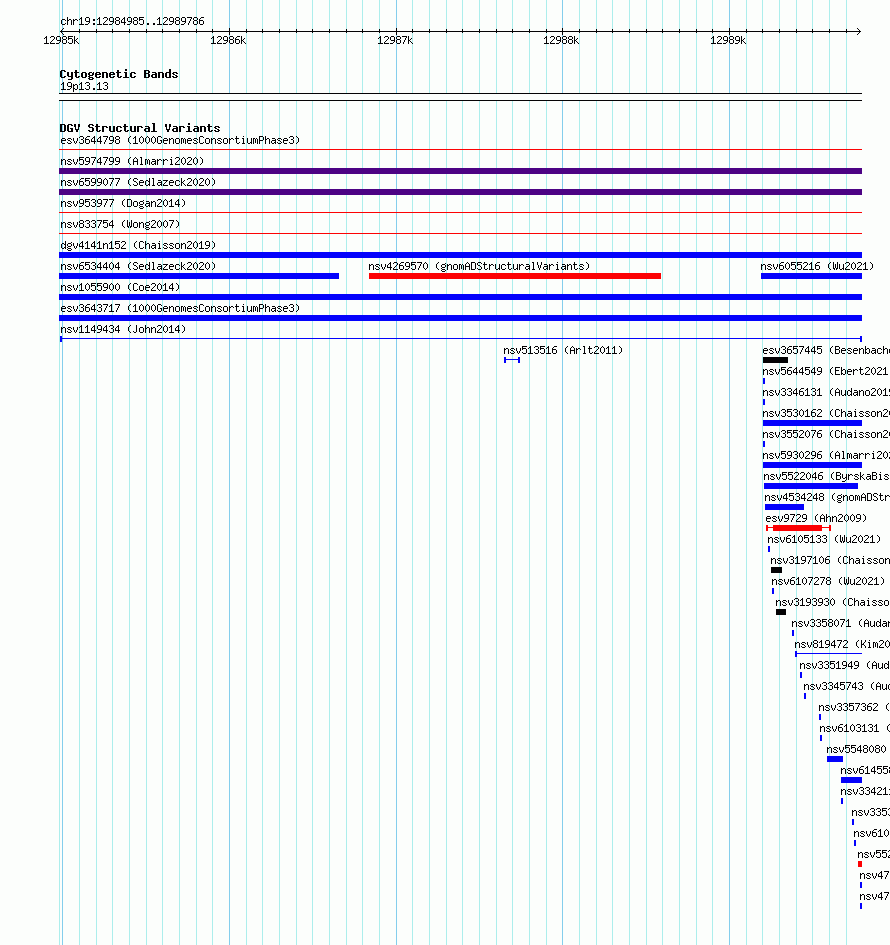Open variant nsv6107278 (Wu2021)
This screenshot has width=890, height=945.
coord(828,582)
